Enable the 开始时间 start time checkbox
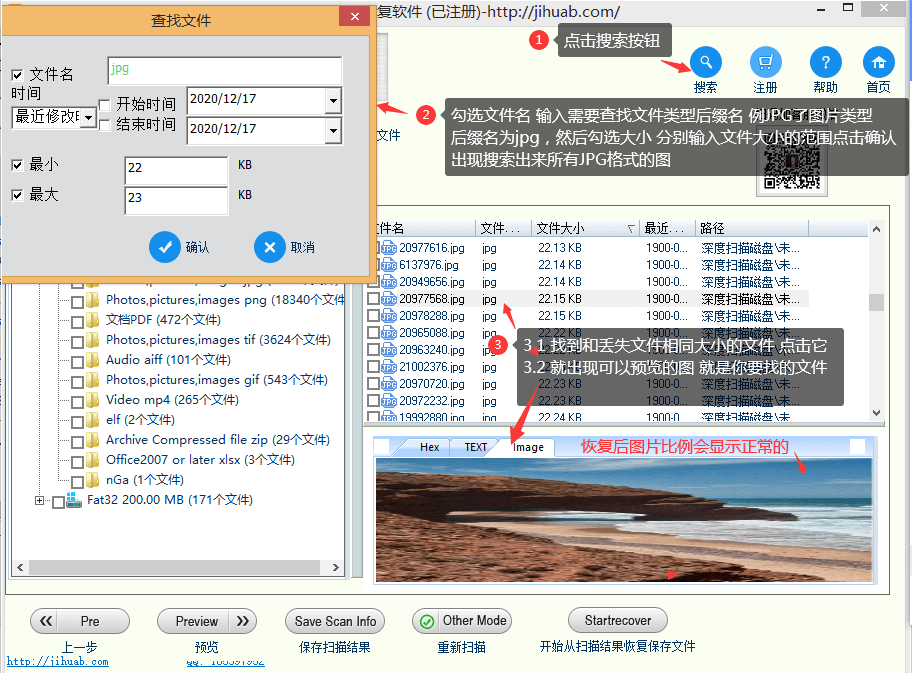 click(x=104, y=103)
